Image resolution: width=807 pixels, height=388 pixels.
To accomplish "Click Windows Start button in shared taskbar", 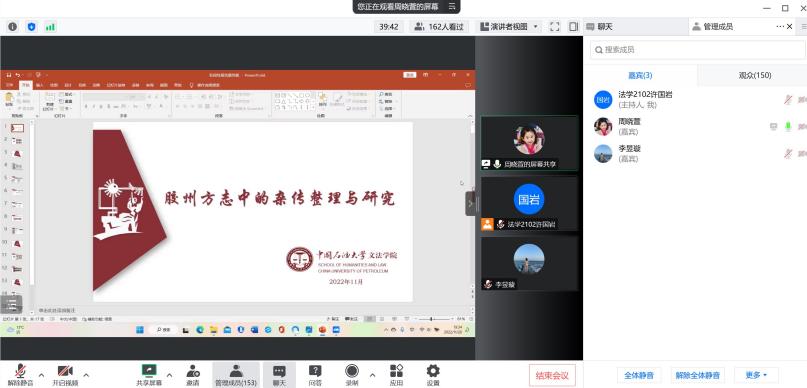I will 140,330.
